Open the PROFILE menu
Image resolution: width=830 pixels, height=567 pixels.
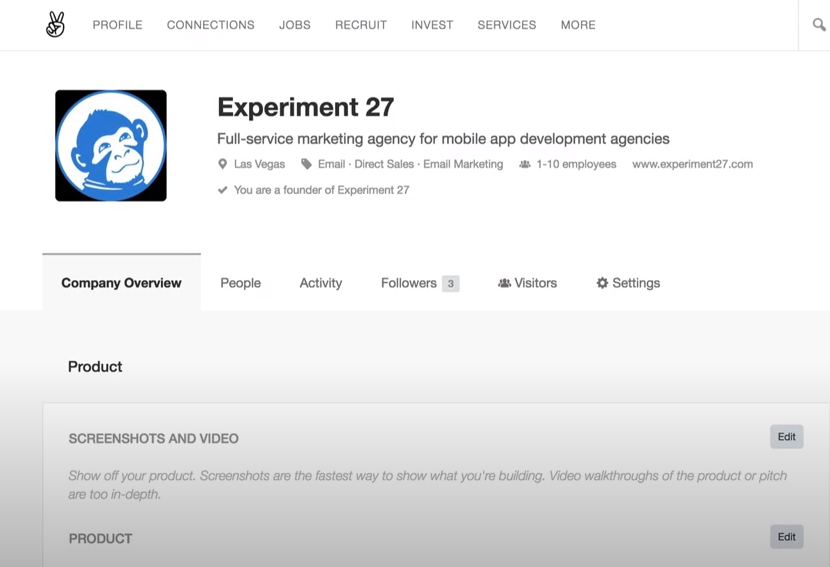pyautogui.click(x=118, y=25)
